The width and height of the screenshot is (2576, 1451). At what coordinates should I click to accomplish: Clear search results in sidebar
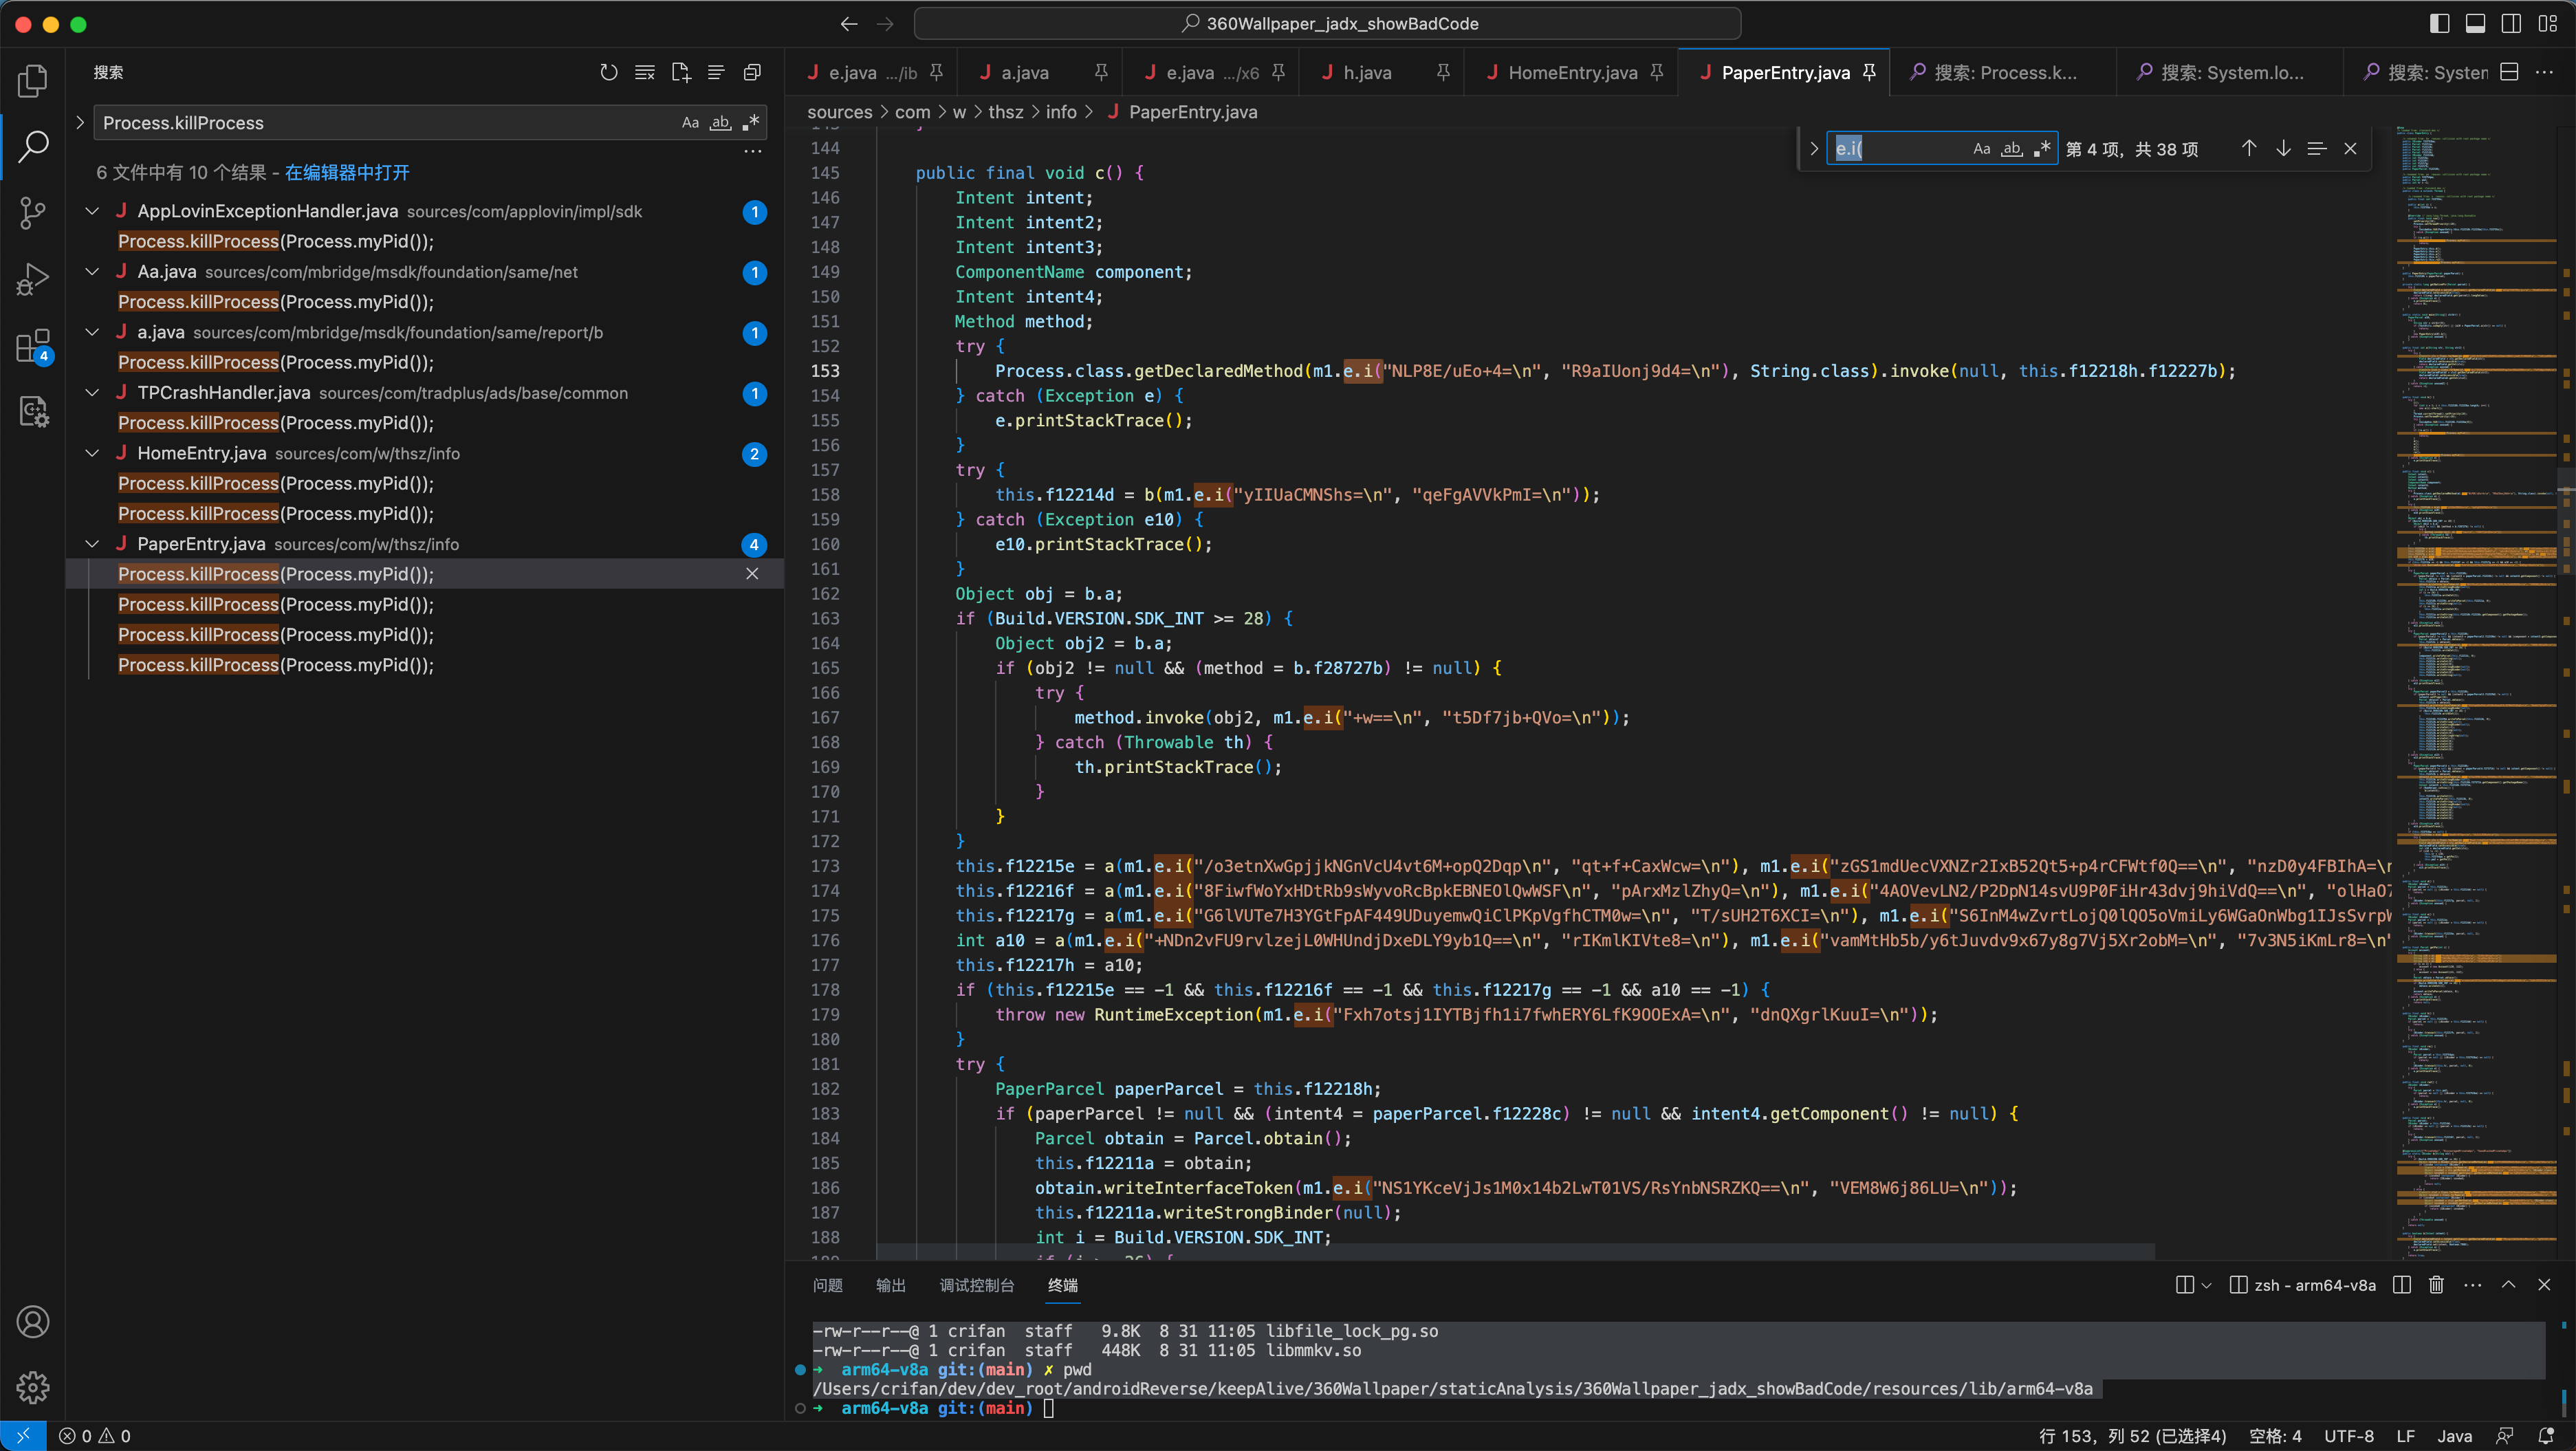(645, 72)
